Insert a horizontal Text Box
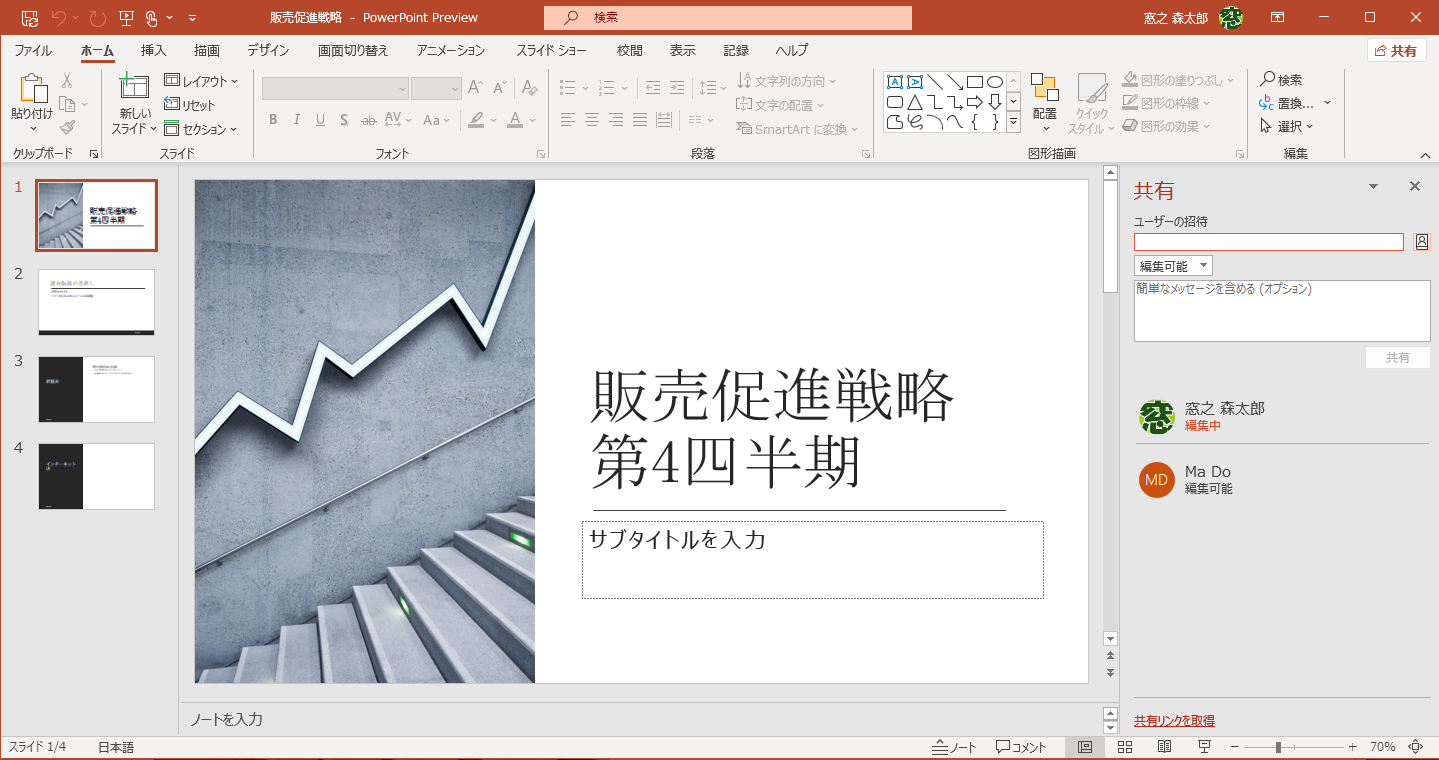 pos(895,82)
